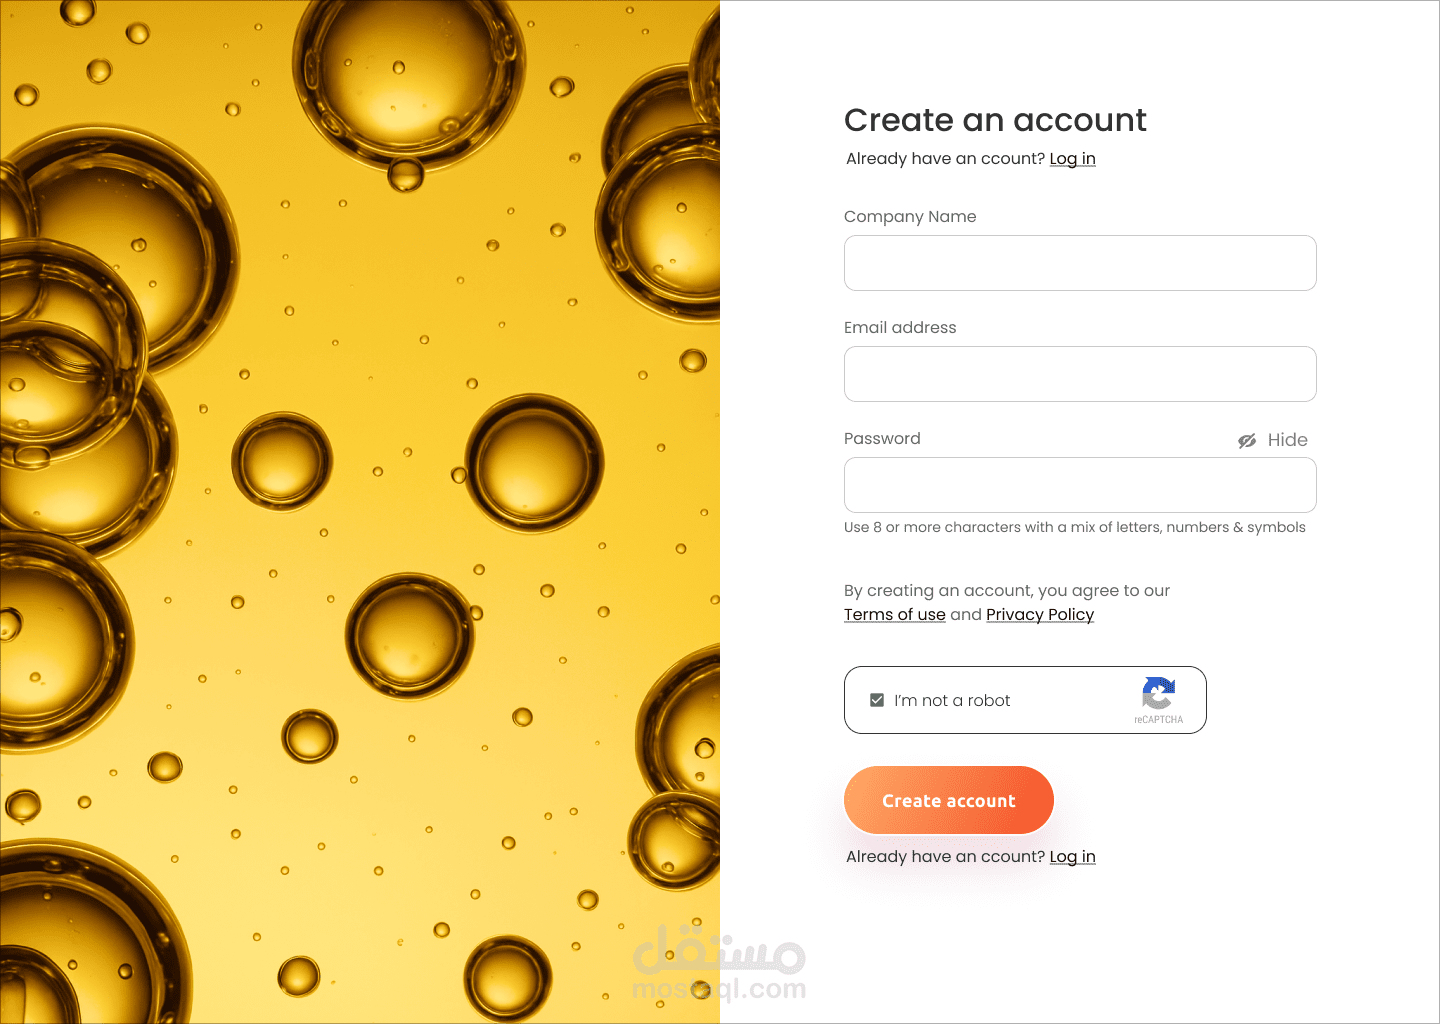This screenshot has width=1440, height=1024.
Task: Open the Terms of use link
Action: (894, 615)
